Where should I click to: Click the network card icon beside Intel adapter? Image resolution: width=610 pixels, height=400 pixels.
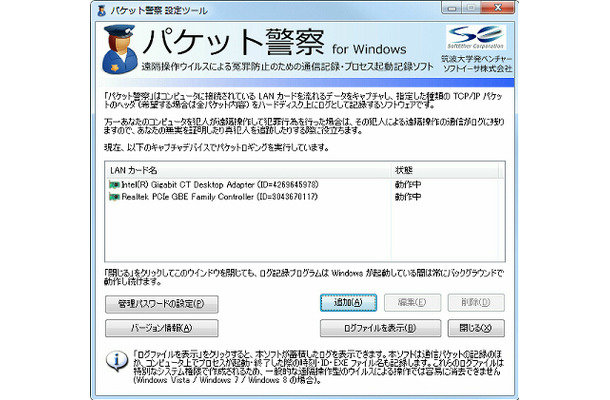[x=114, y=184]
